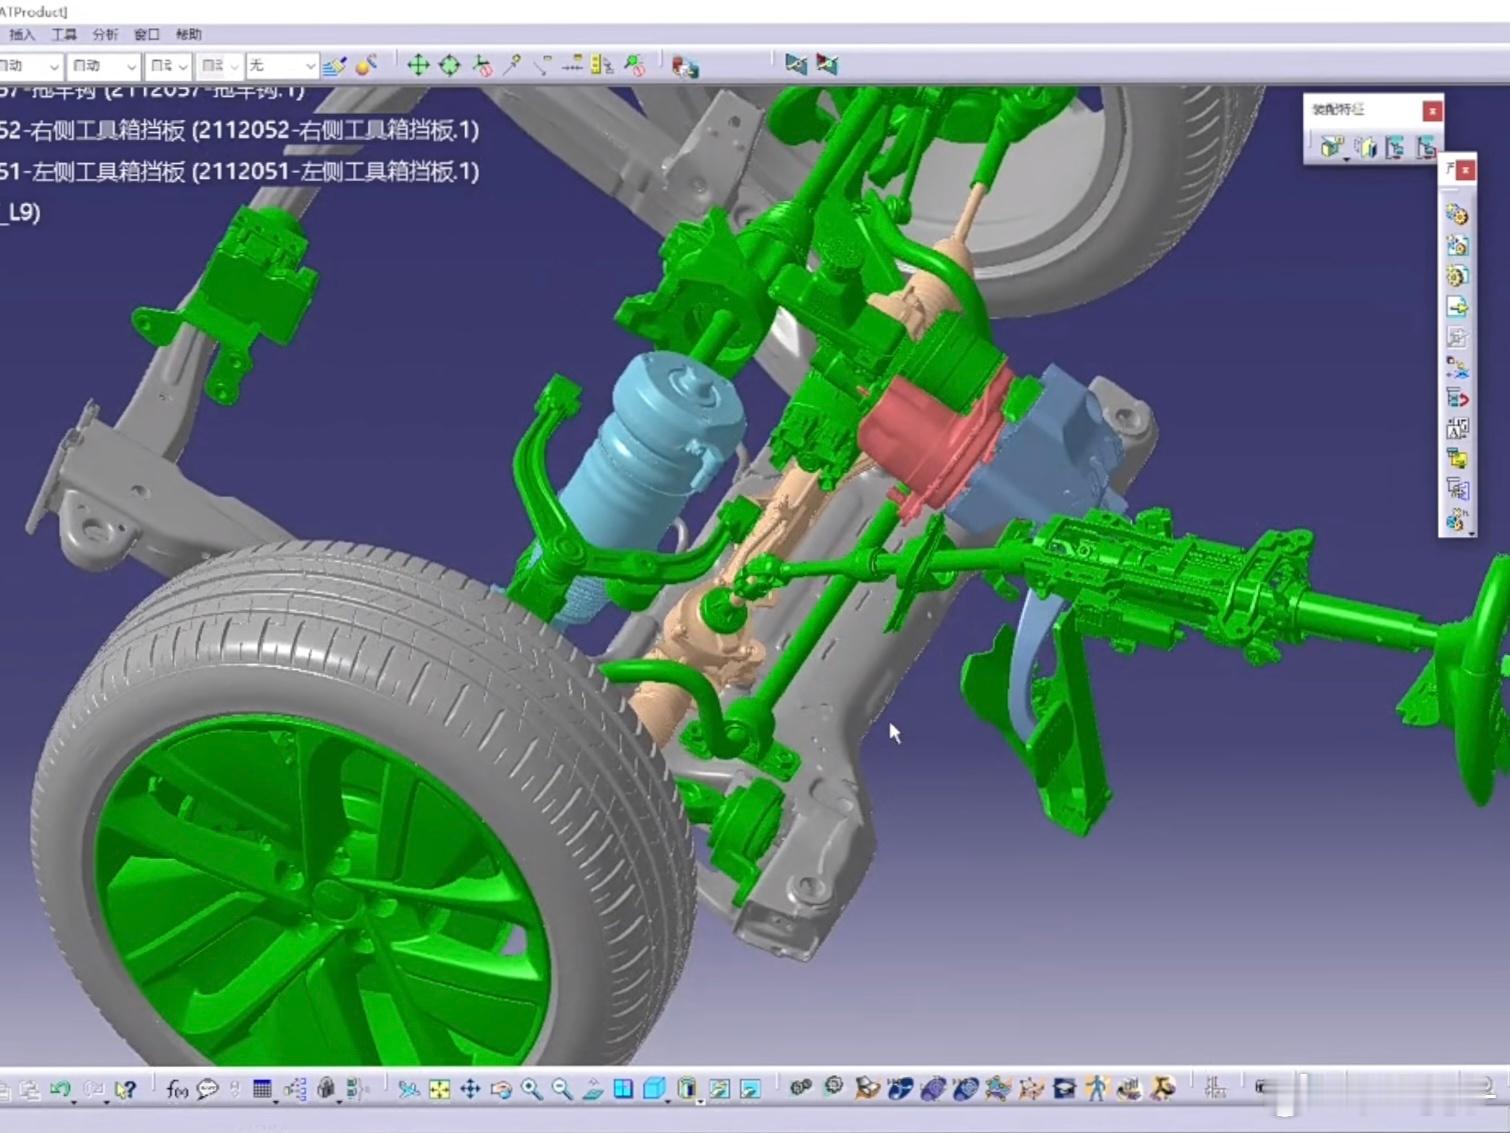
Task: Open the 工具 menu
Action: [x=64, y=34]
